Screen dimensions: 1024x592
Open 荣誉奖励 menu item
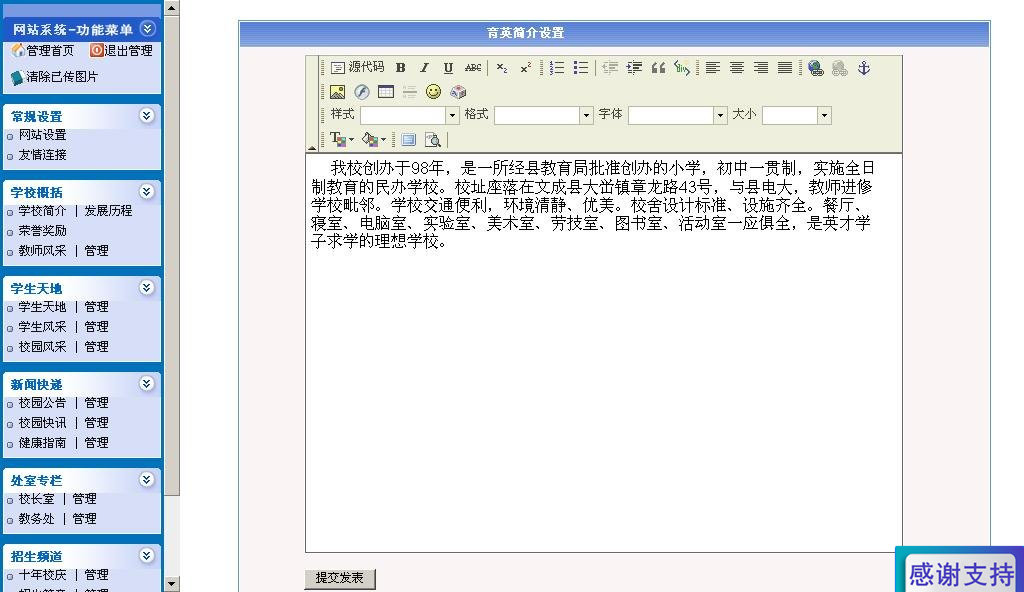[x=42, y=231]
